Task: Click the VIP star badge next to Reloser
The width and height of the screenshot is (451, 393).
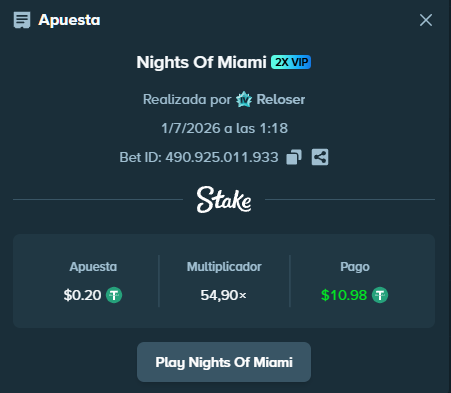Action: click(244, 99)
